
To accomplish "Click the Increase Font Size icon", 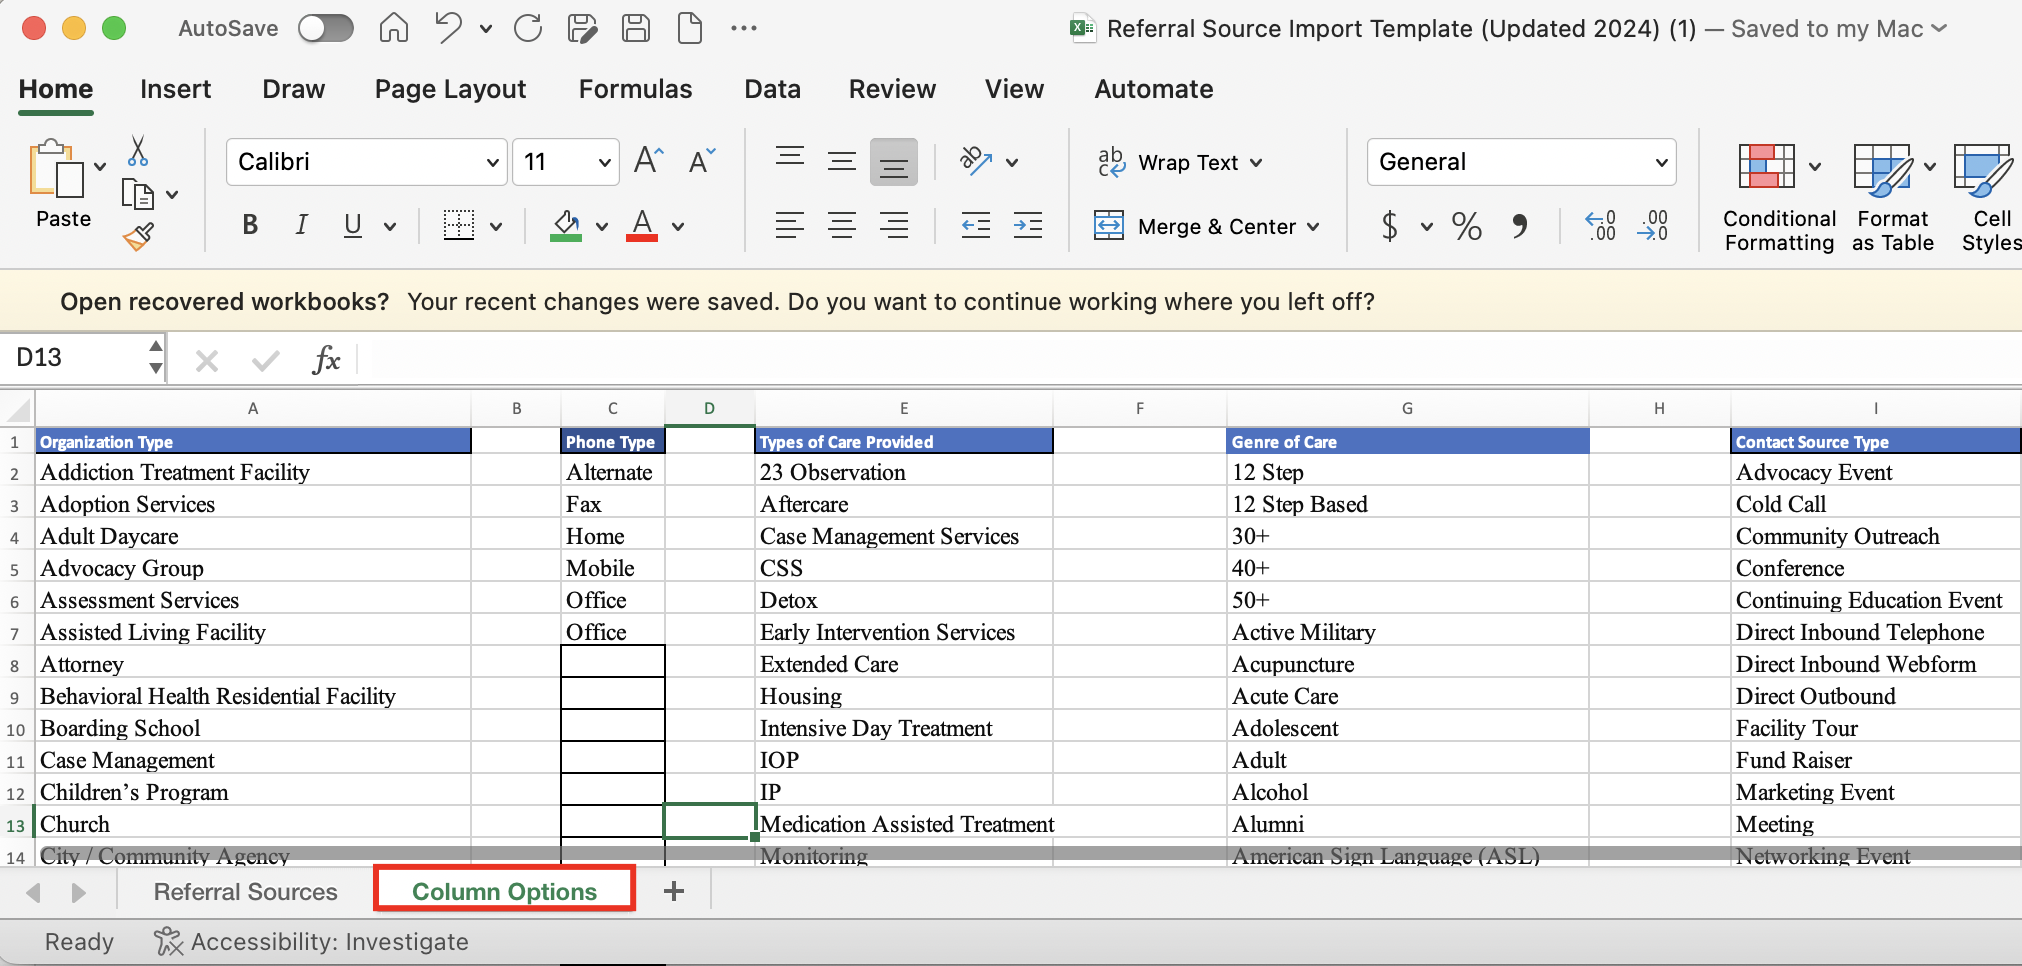I will [x=648, y=161].
